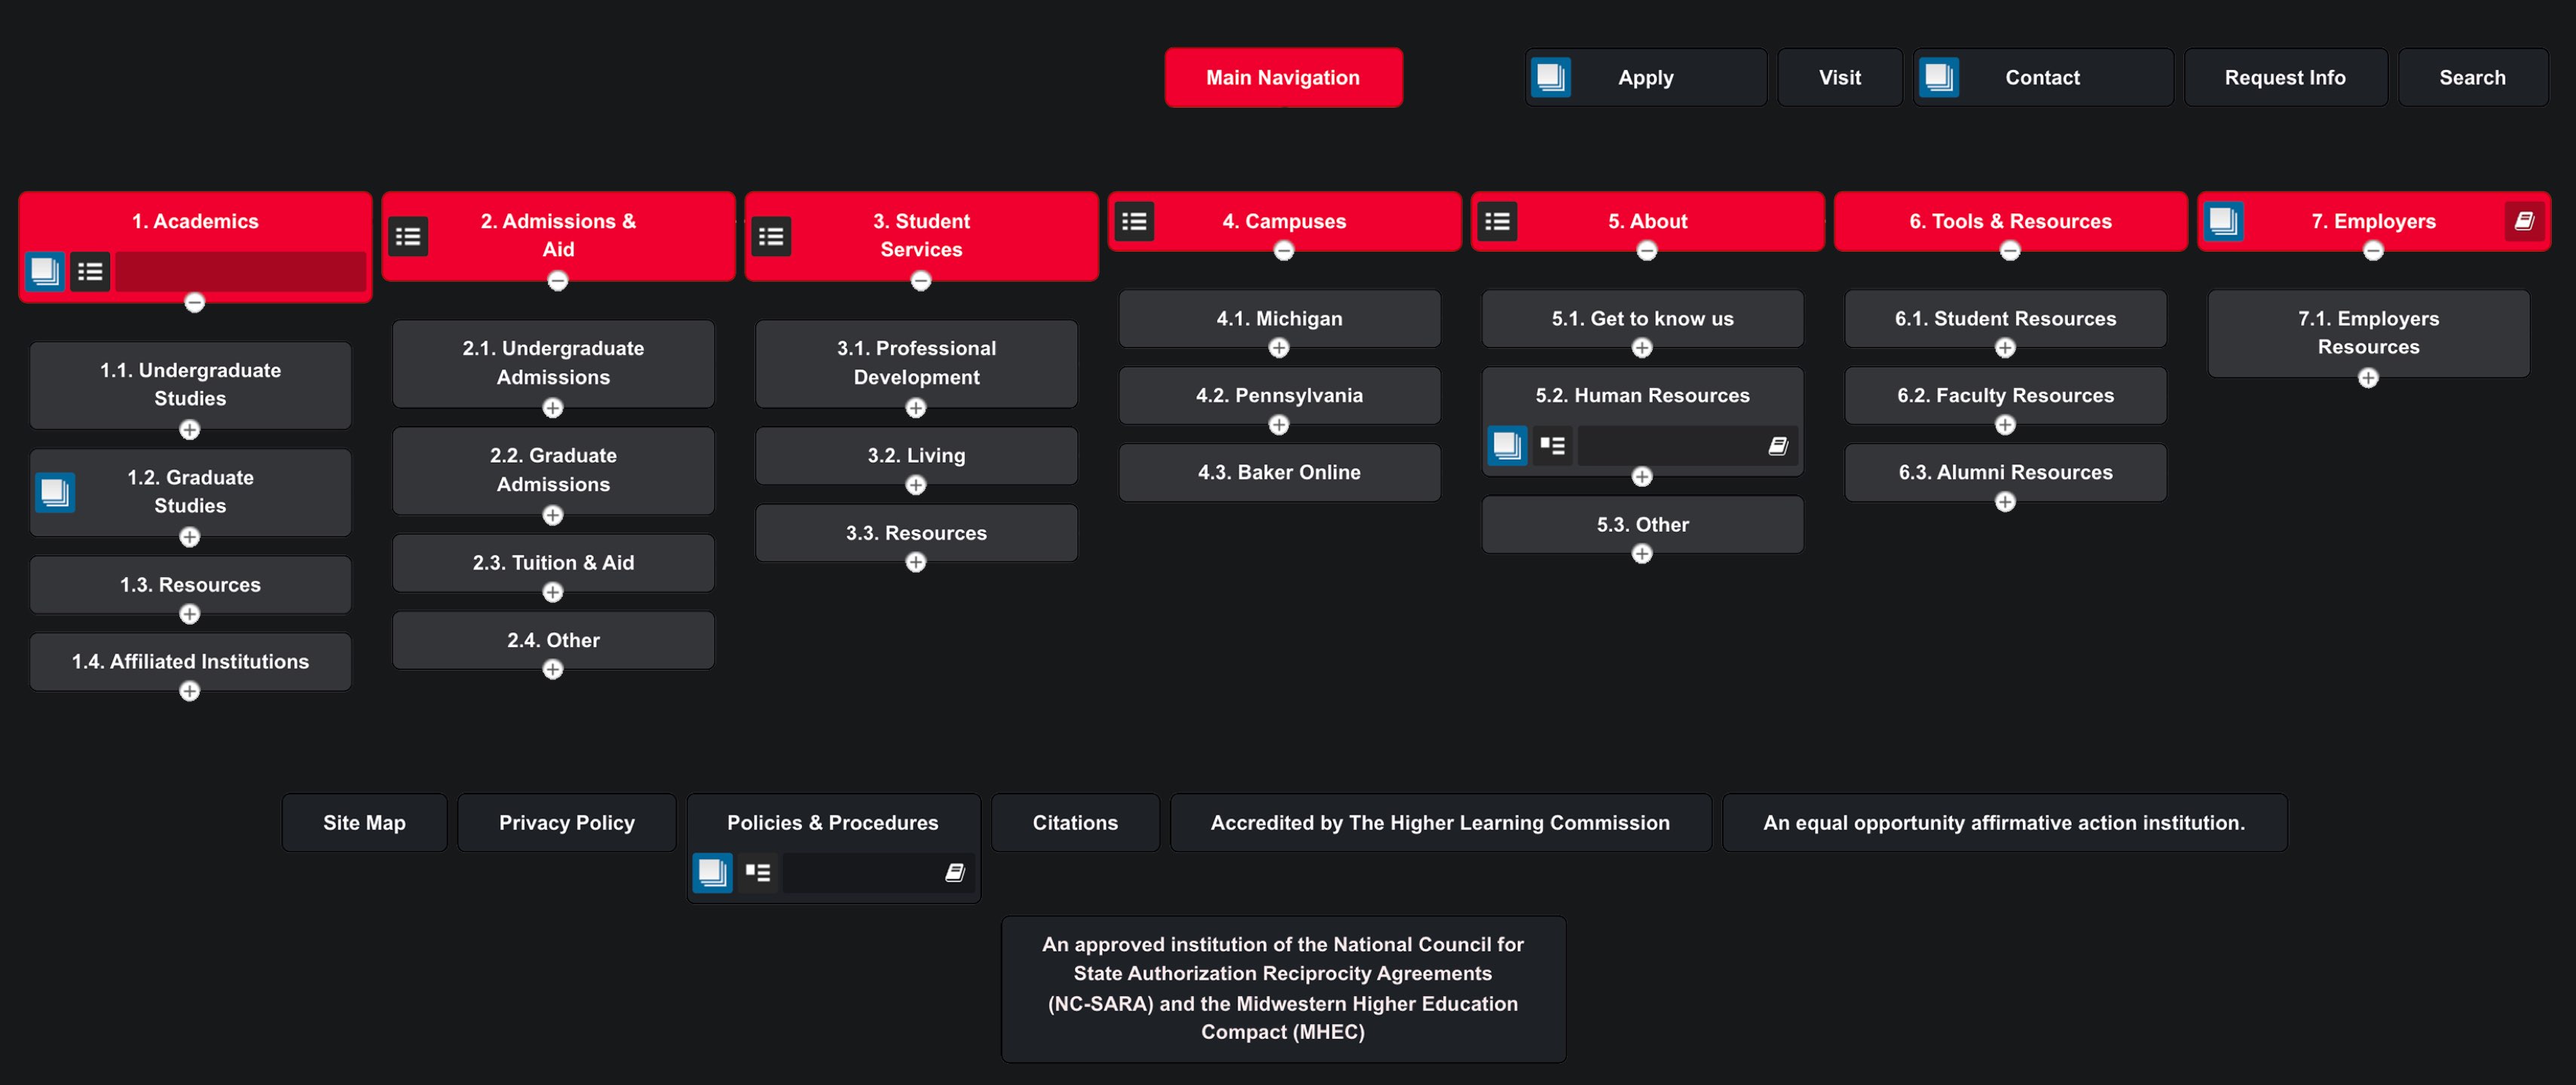Viewport: 2576px width, 1085px height.
Task: Collapse the 3. Student Services branch
Action: [x=921, y=281]
